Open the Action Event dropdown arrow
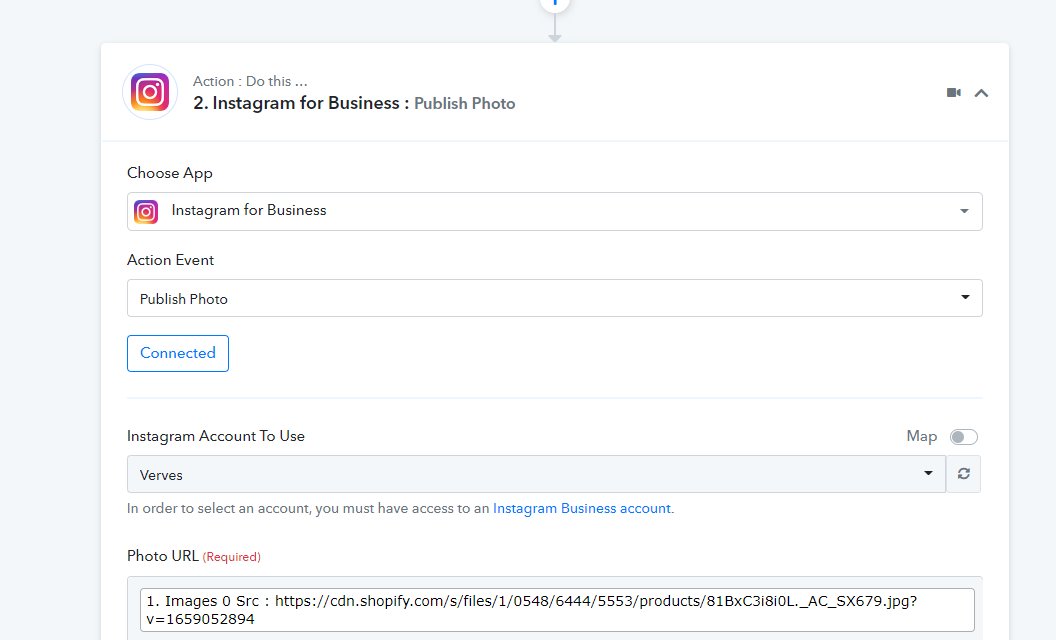This screenshot has width=1056, height=640. click(965, 297)
